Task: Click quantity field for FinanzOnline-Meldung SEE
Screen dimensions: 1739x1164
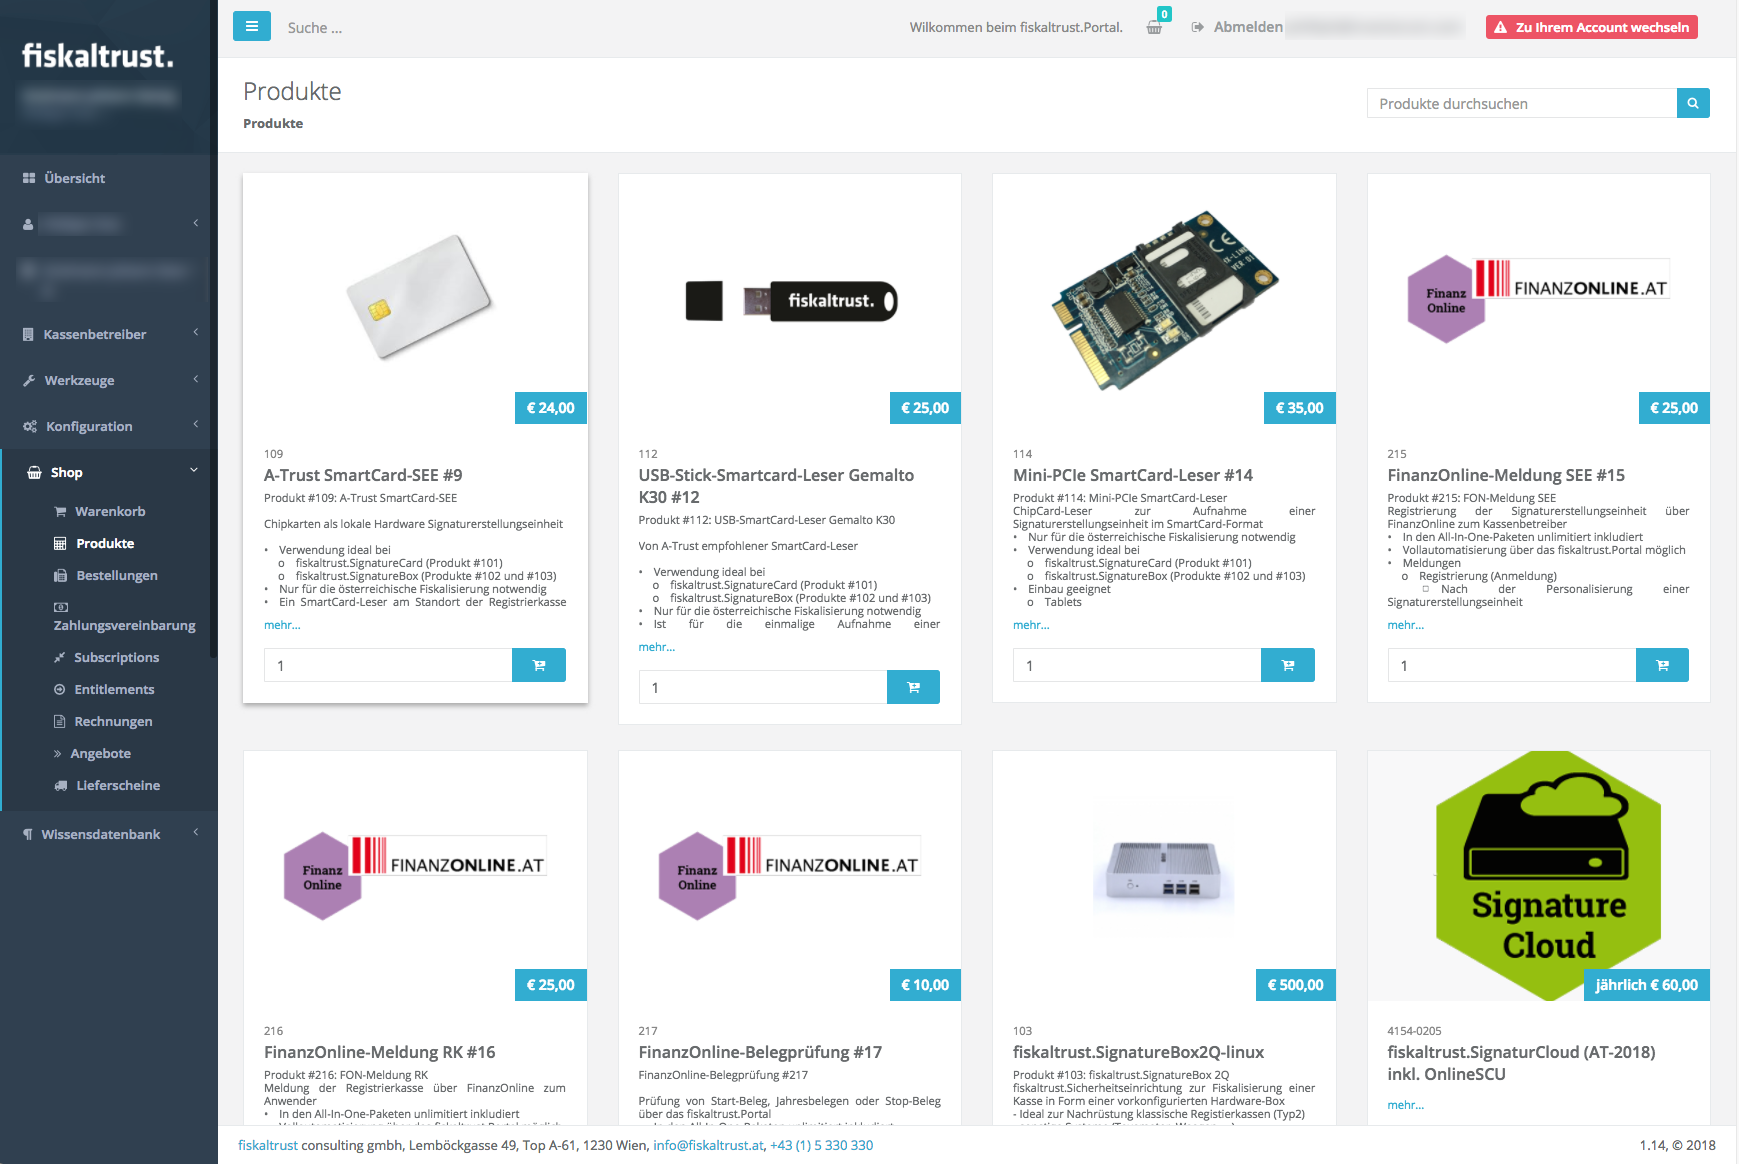Action: pyautogui.click(x=1512, y=665)
